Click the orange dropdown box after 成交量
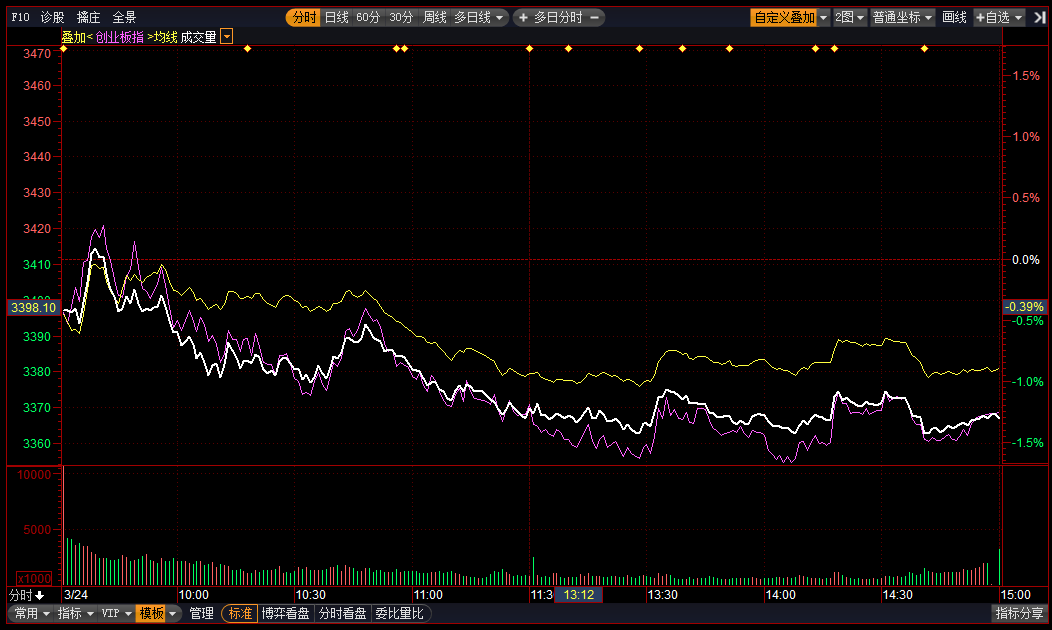Image resolution: width=1052 pixels, height=630 pixels. pyautogui.click(x=227, y=37)
